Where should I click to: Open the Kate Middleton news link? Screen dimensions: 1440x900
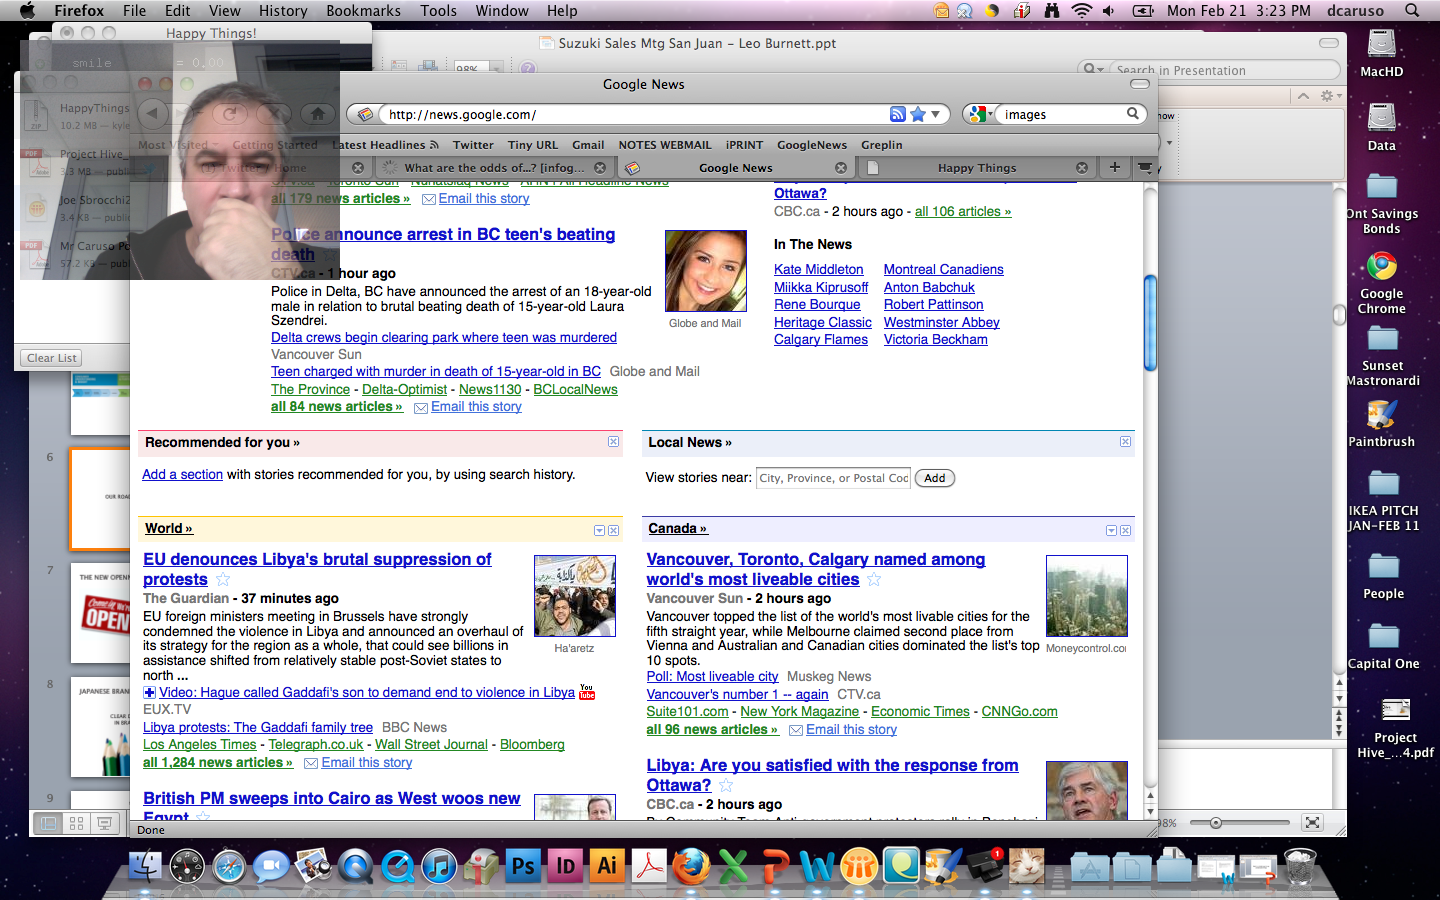818,269
